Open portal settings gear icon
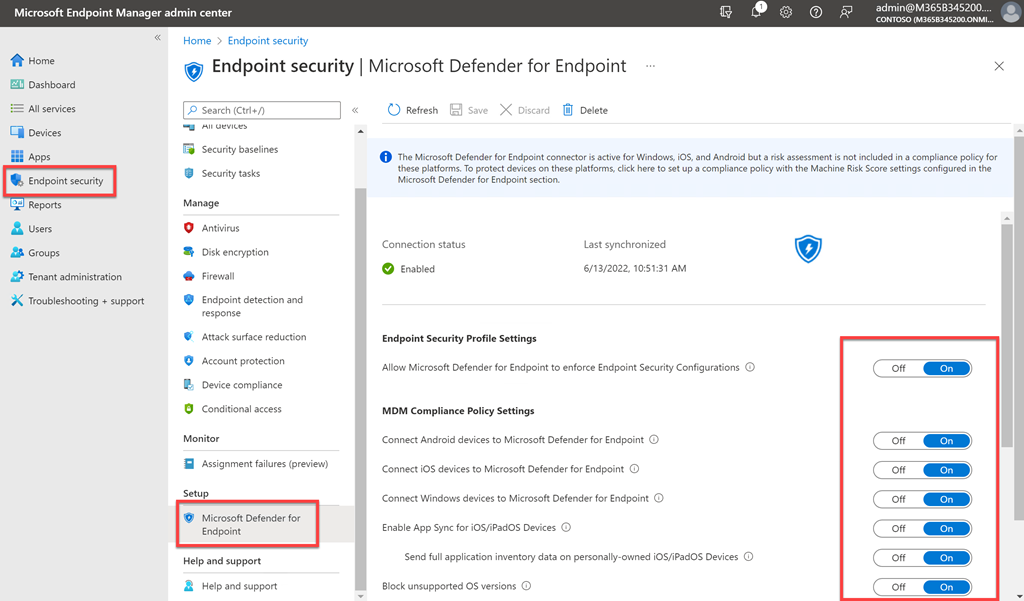 click(x=786, y=13)
